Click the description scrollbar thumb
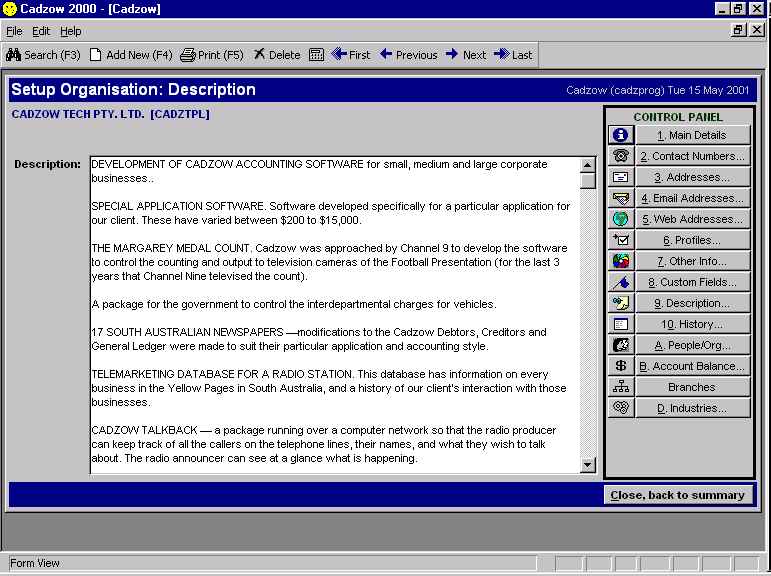 tap(587, 181)
